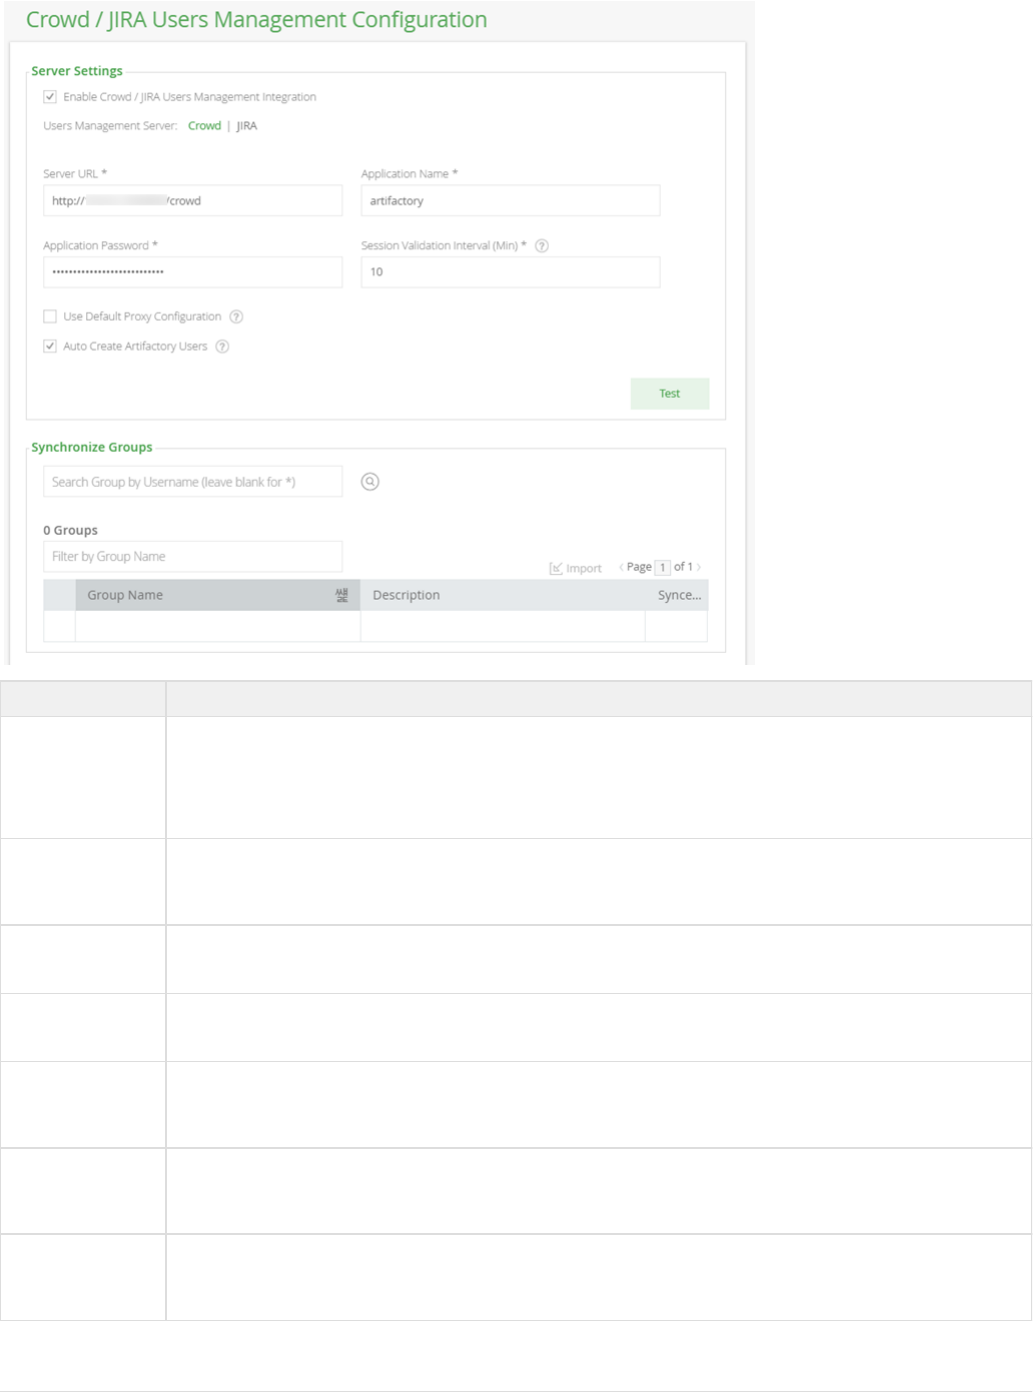This screenshot has width=1033, height=1392.
Task: Click Crowd / JIRA Users Management Configuration heading
Action: click(x=257, y=20)
